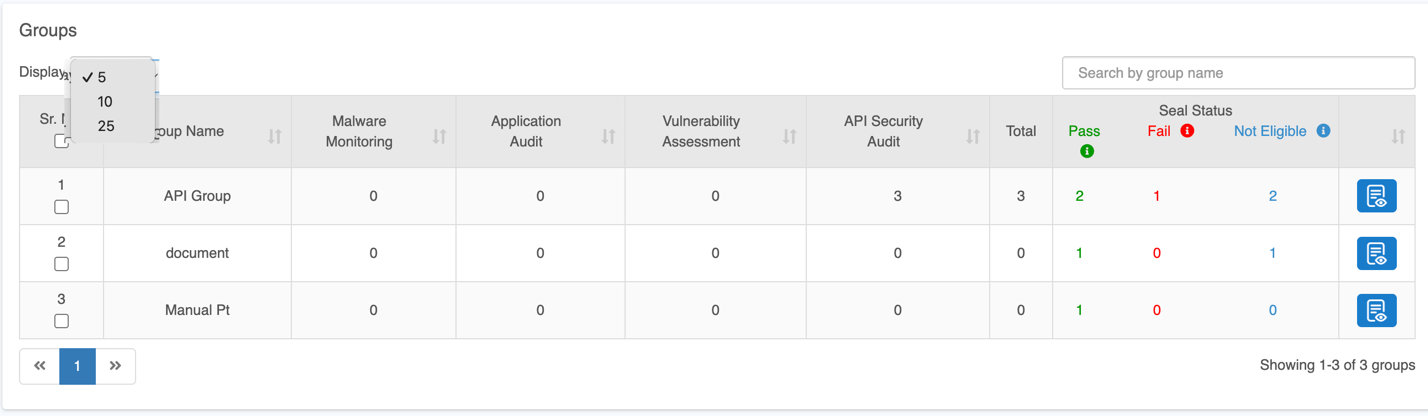Image resolution: width=1428 pixels, height=416 pixels.
Task: Click the Search by group name field
Action: (1238, 73)
